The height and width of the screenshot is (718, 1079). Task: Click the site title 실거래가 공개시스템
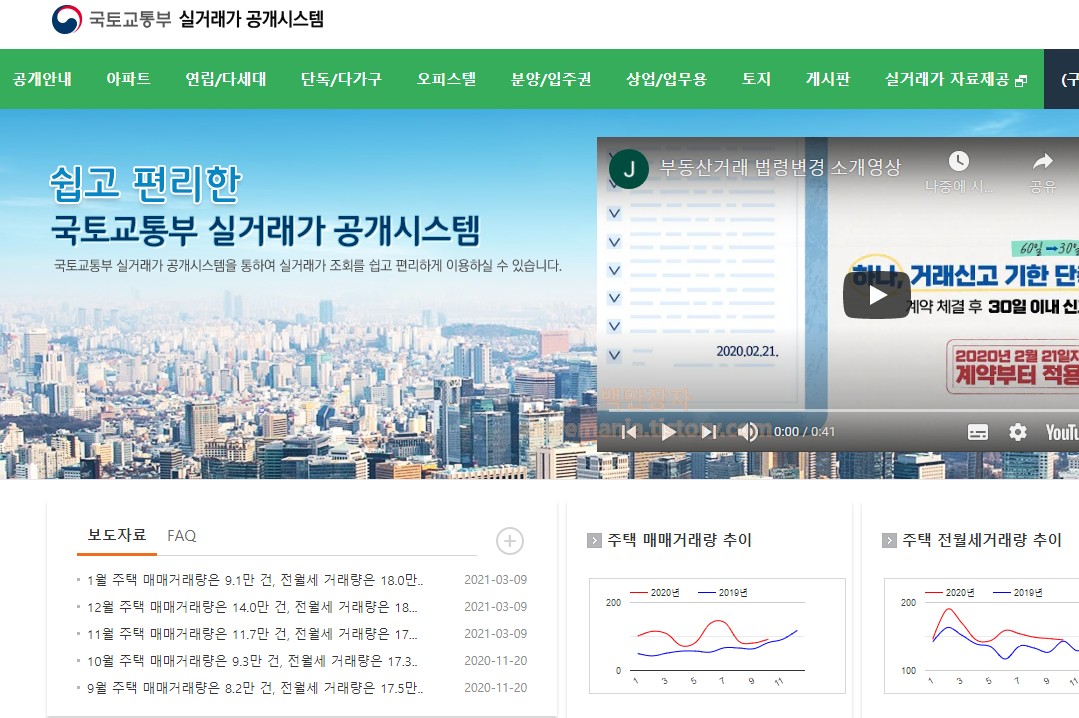tap(251, 19)
